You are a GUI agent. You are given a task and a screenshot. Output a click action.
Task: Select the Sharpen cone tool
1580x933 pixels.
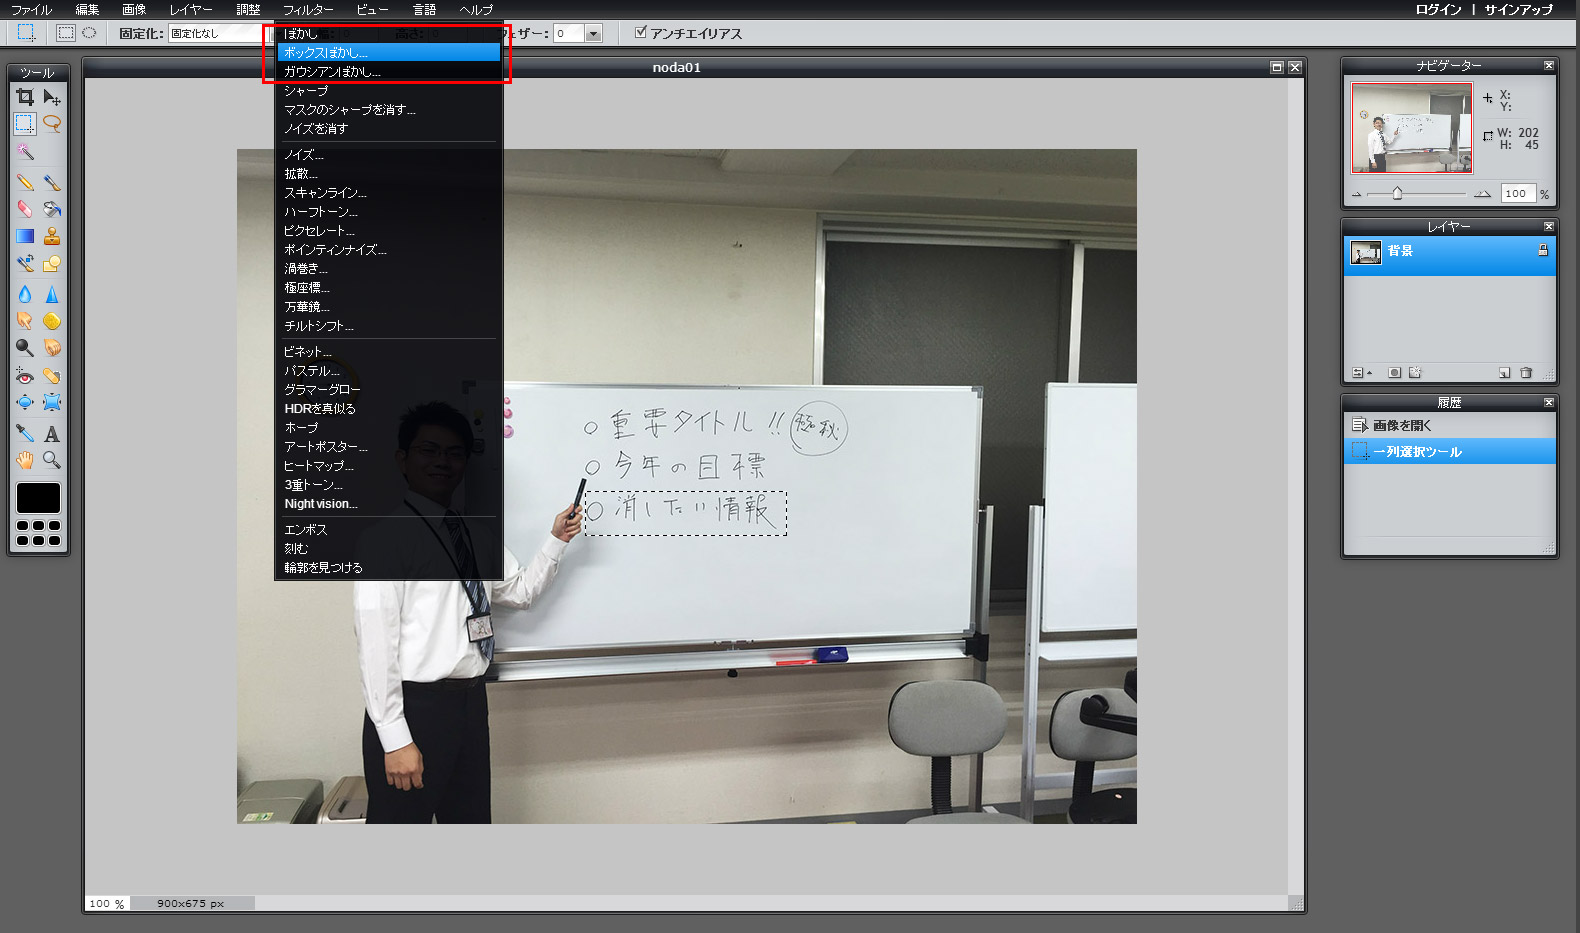coord(52,294)
